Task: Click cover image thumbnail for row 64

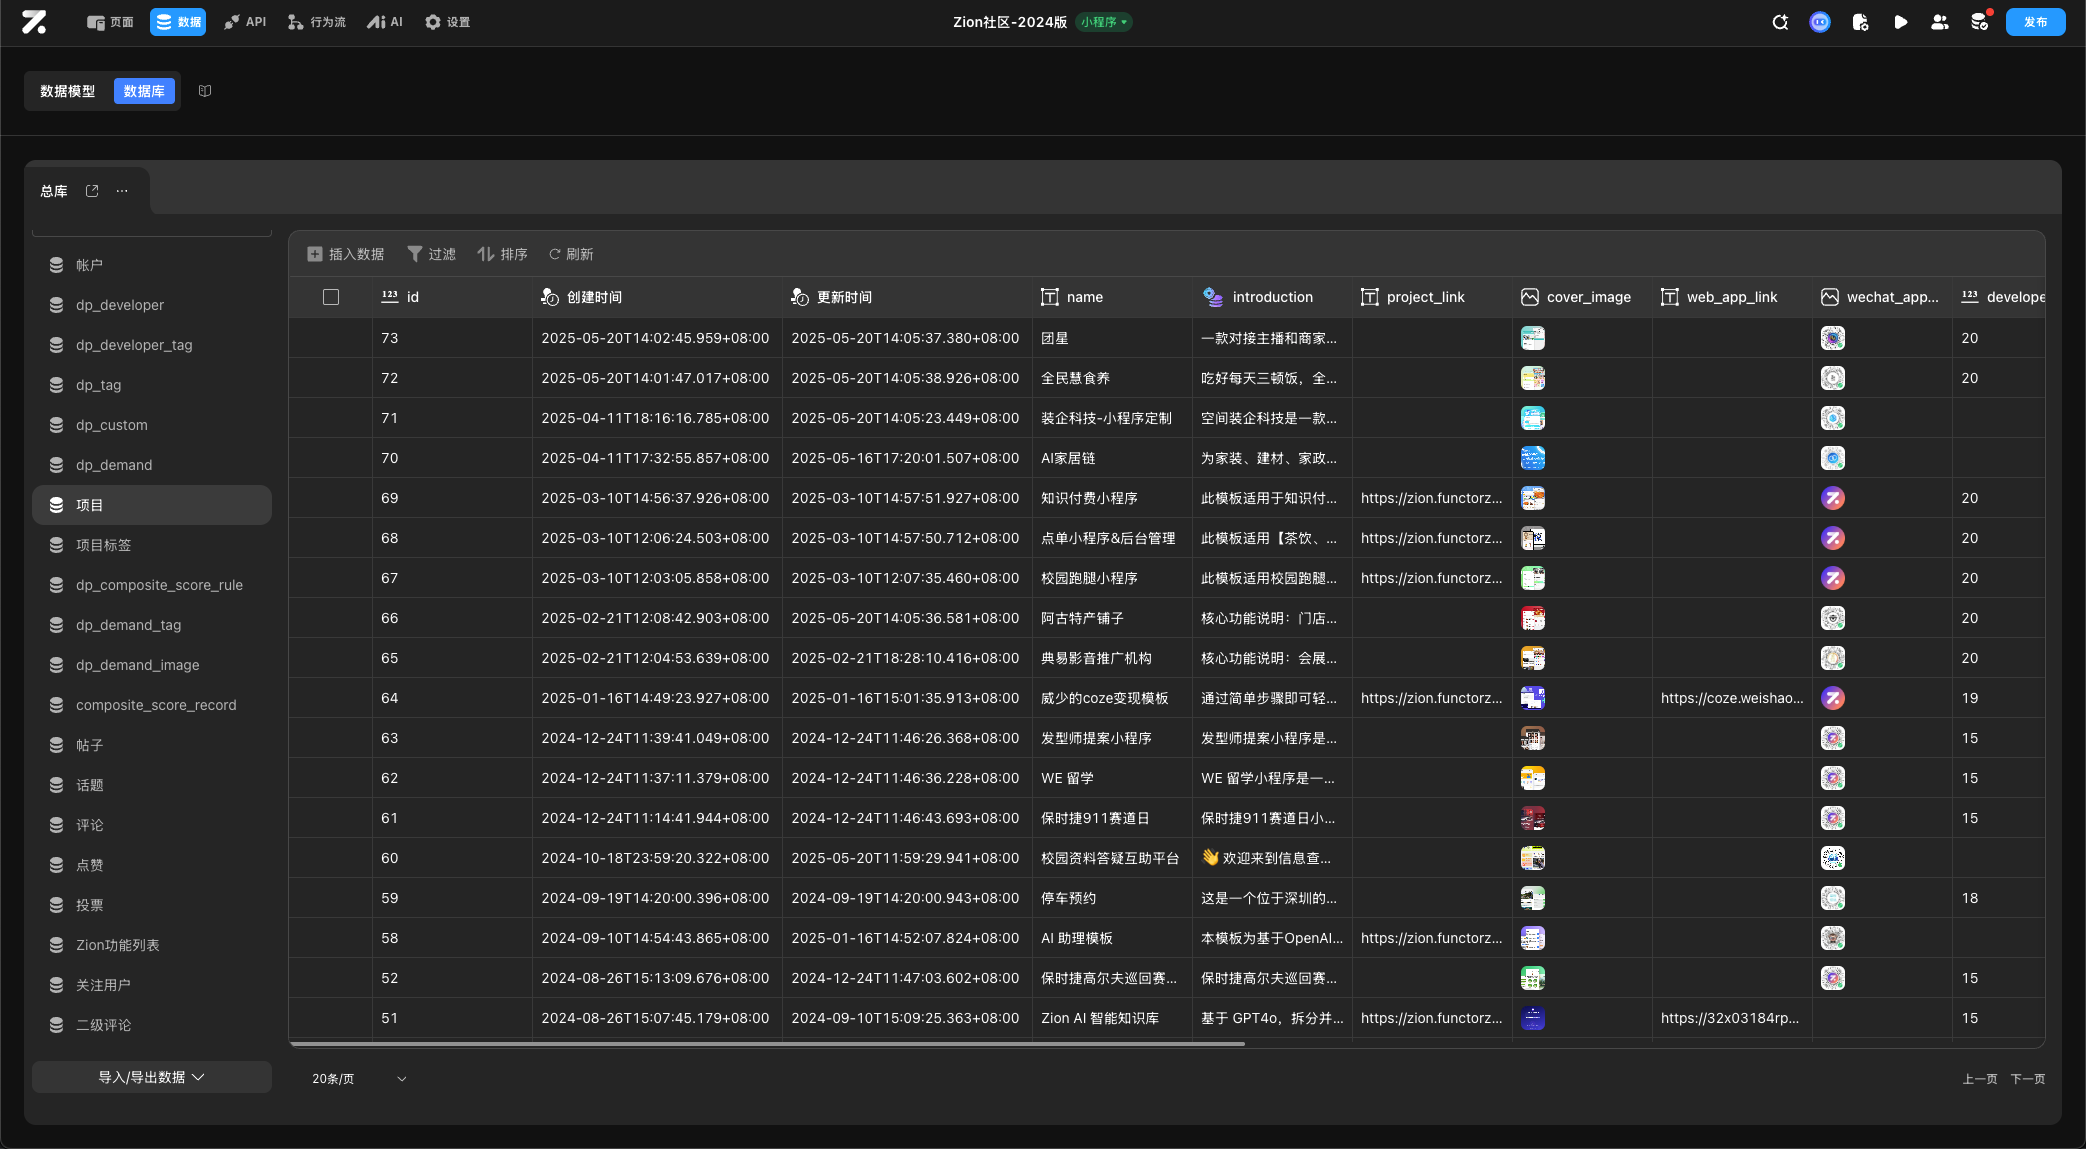Action: (1532, 698)
